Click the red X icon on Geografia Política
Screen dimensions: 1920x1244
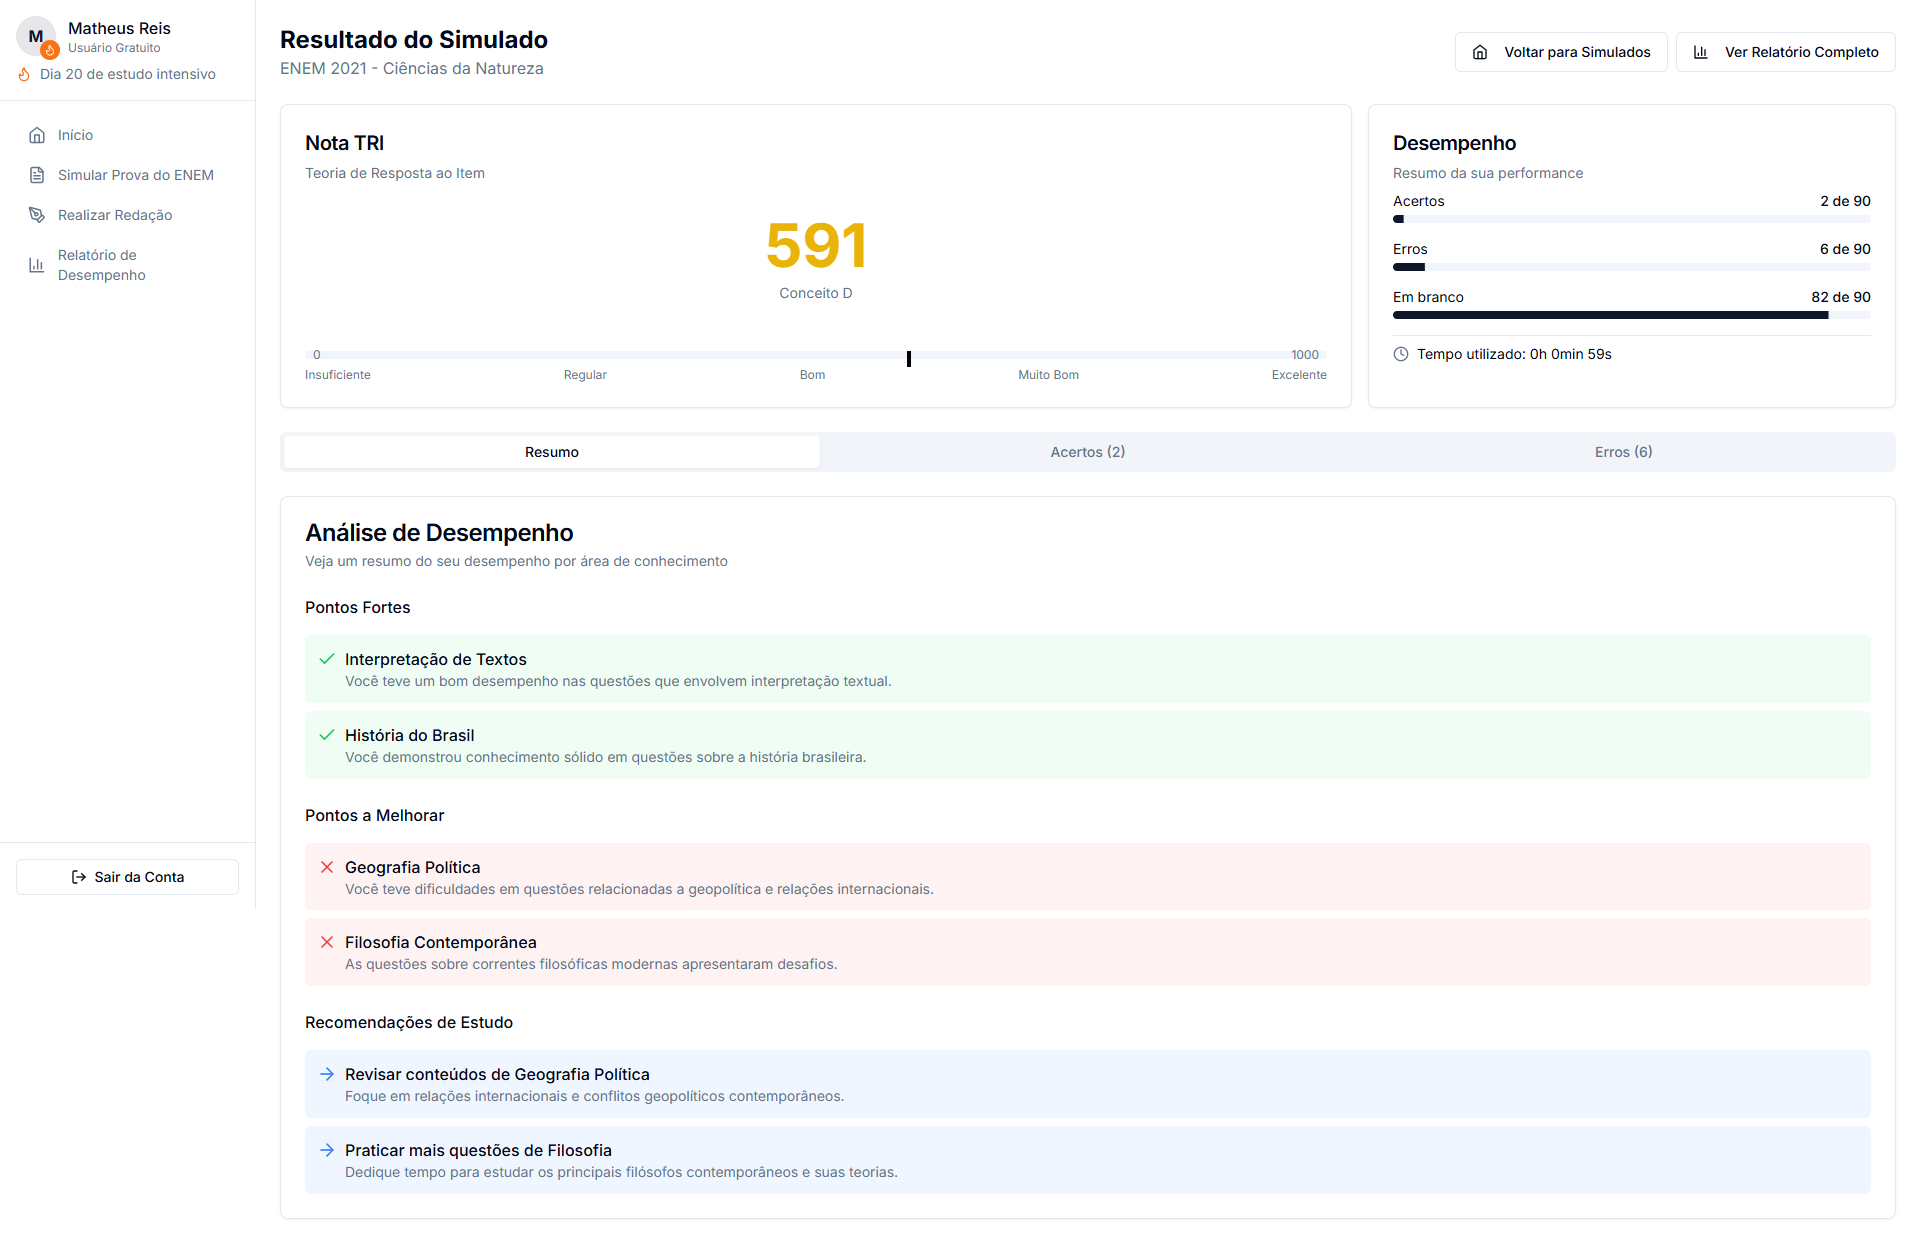pos(326,867)
